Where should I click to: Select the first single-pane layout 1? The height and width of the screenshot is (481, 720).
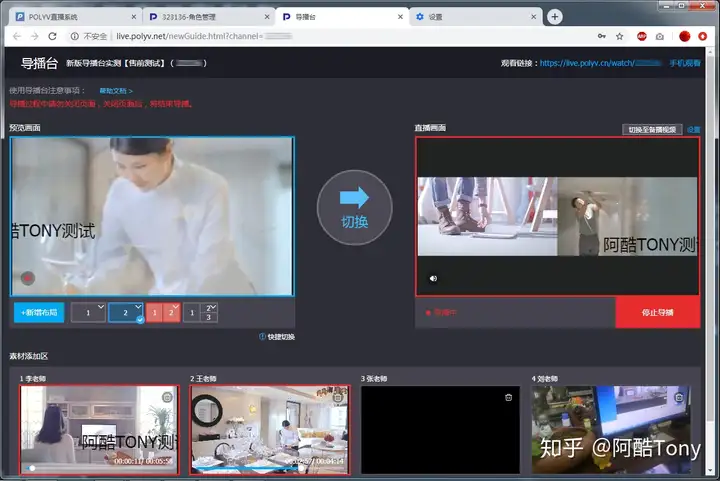click(x=88, y=313)
